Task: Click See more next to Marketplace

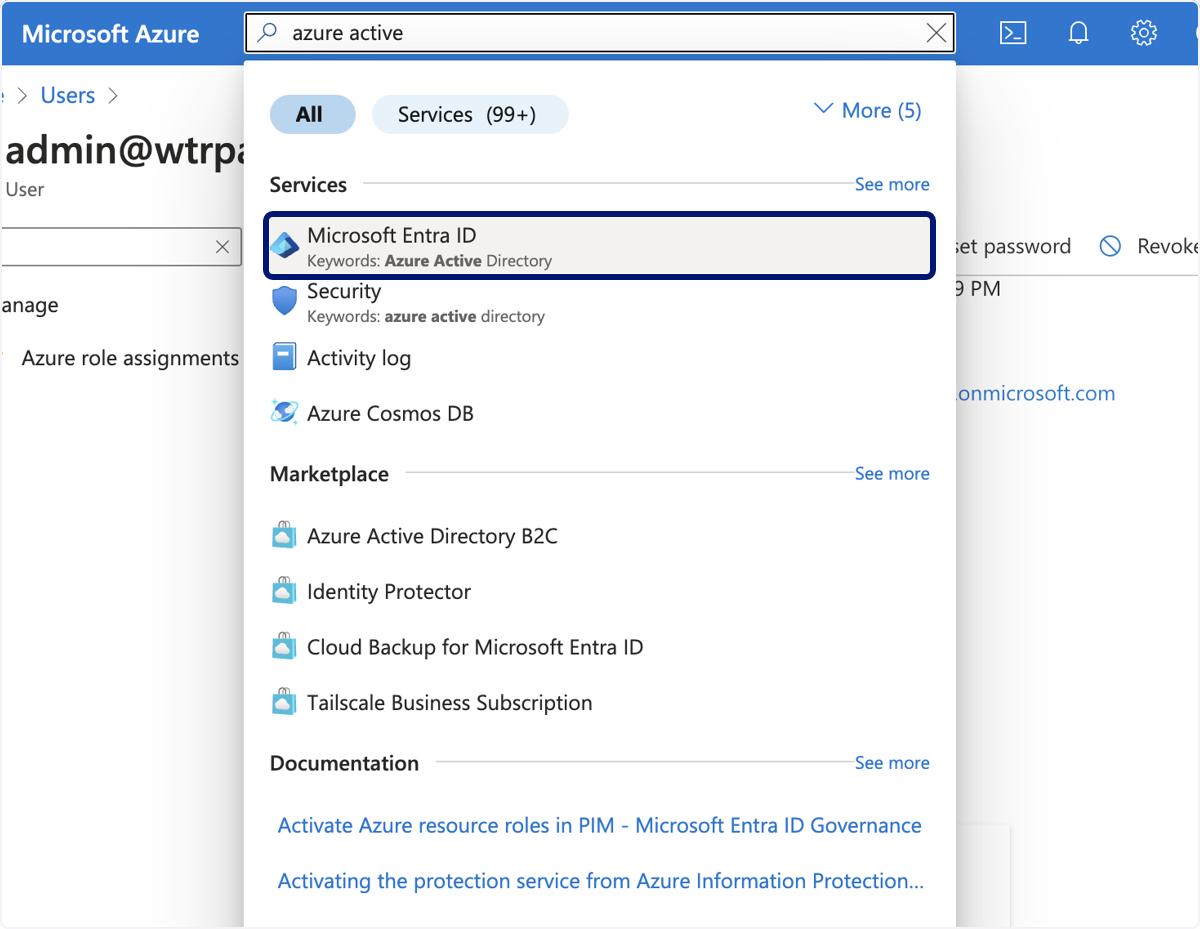Action: pyautogui.click(x=892, y=473)
